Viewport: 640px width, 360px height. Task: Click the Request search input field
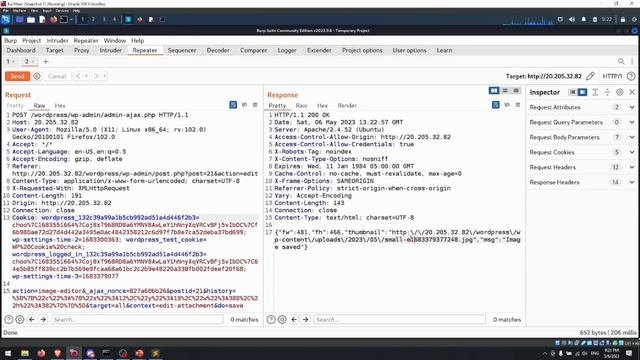click(x=137, y=320)
